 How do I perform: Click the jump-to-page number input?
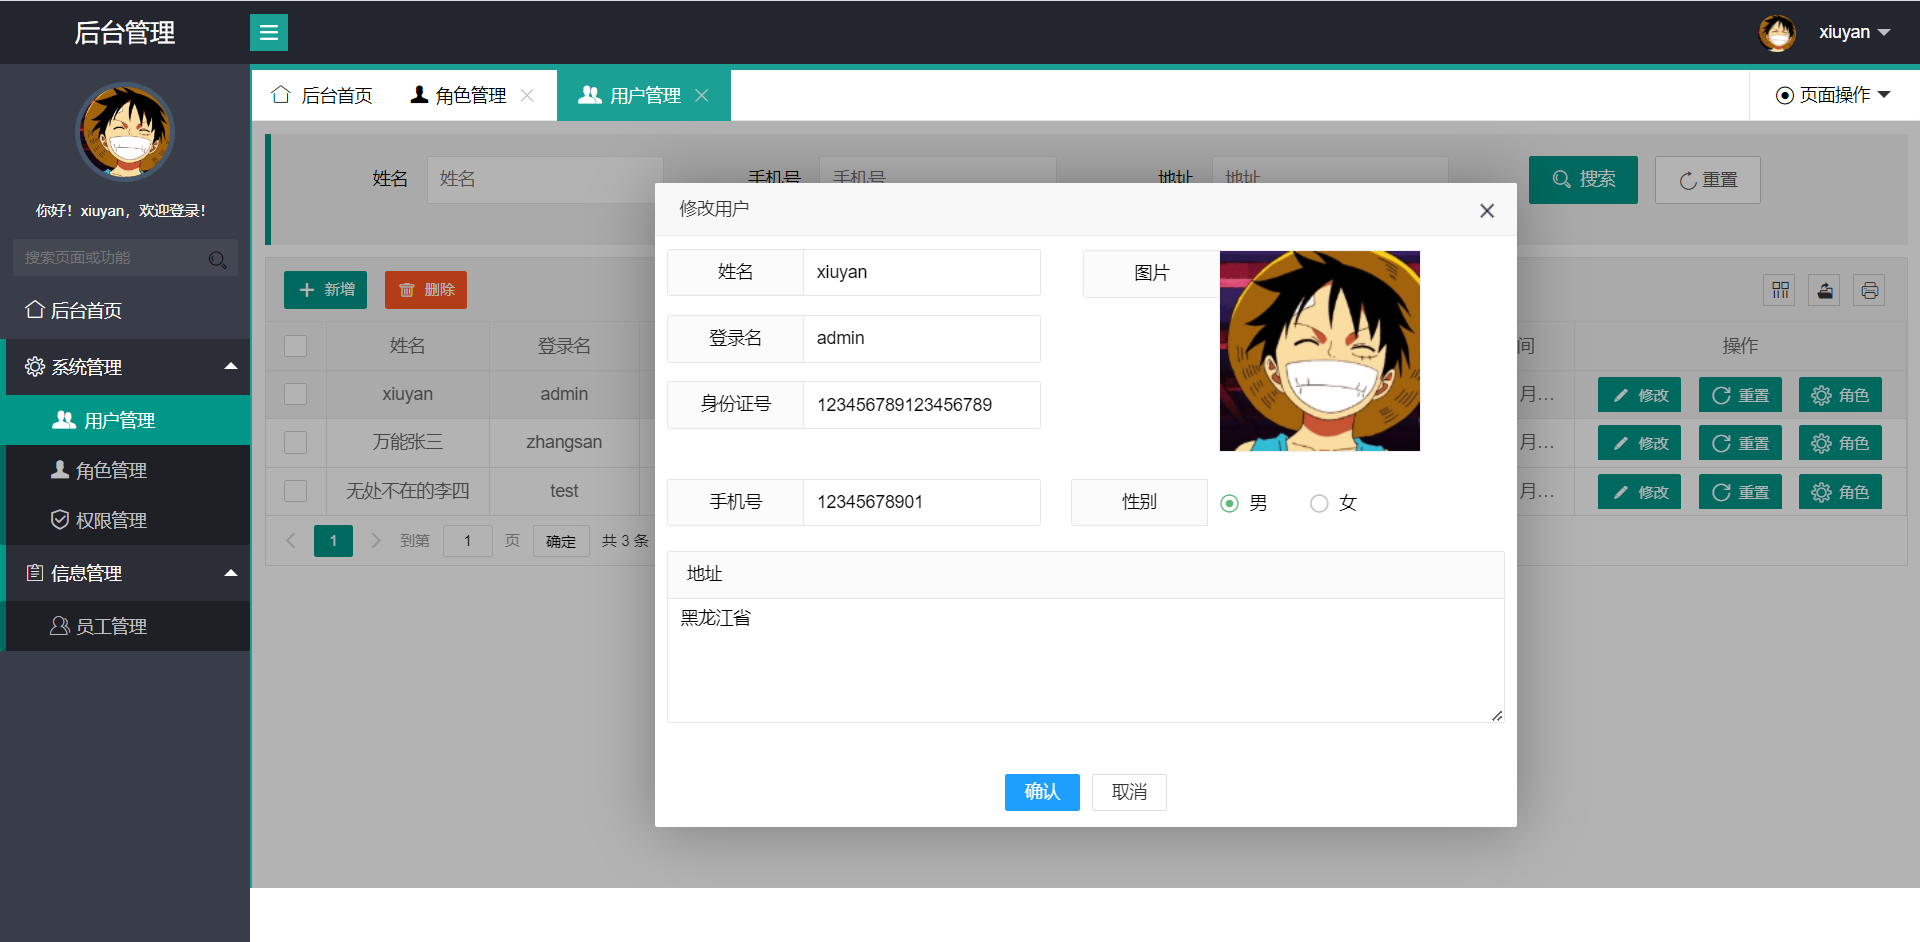coord(467,541)
